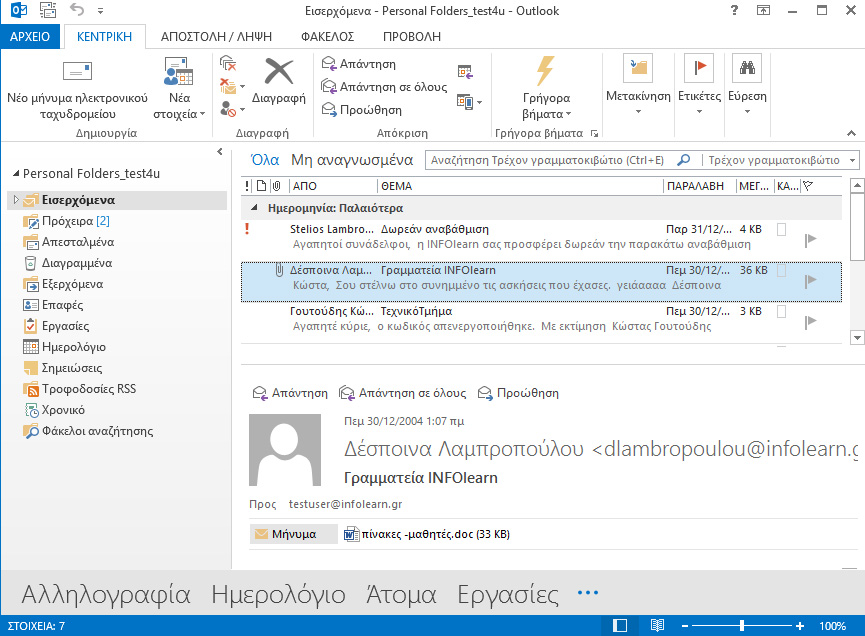Click Απάντηση in the ribbon Απόκριση group

tap(359, 64)
